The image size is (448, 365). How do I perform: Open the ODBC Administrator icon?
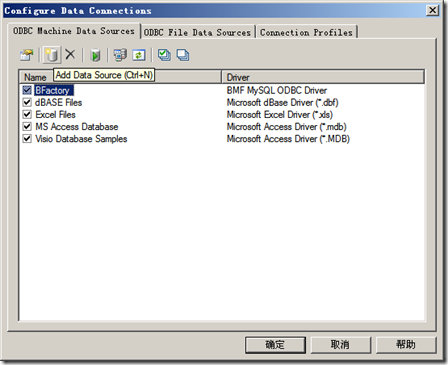click(120, 55)
